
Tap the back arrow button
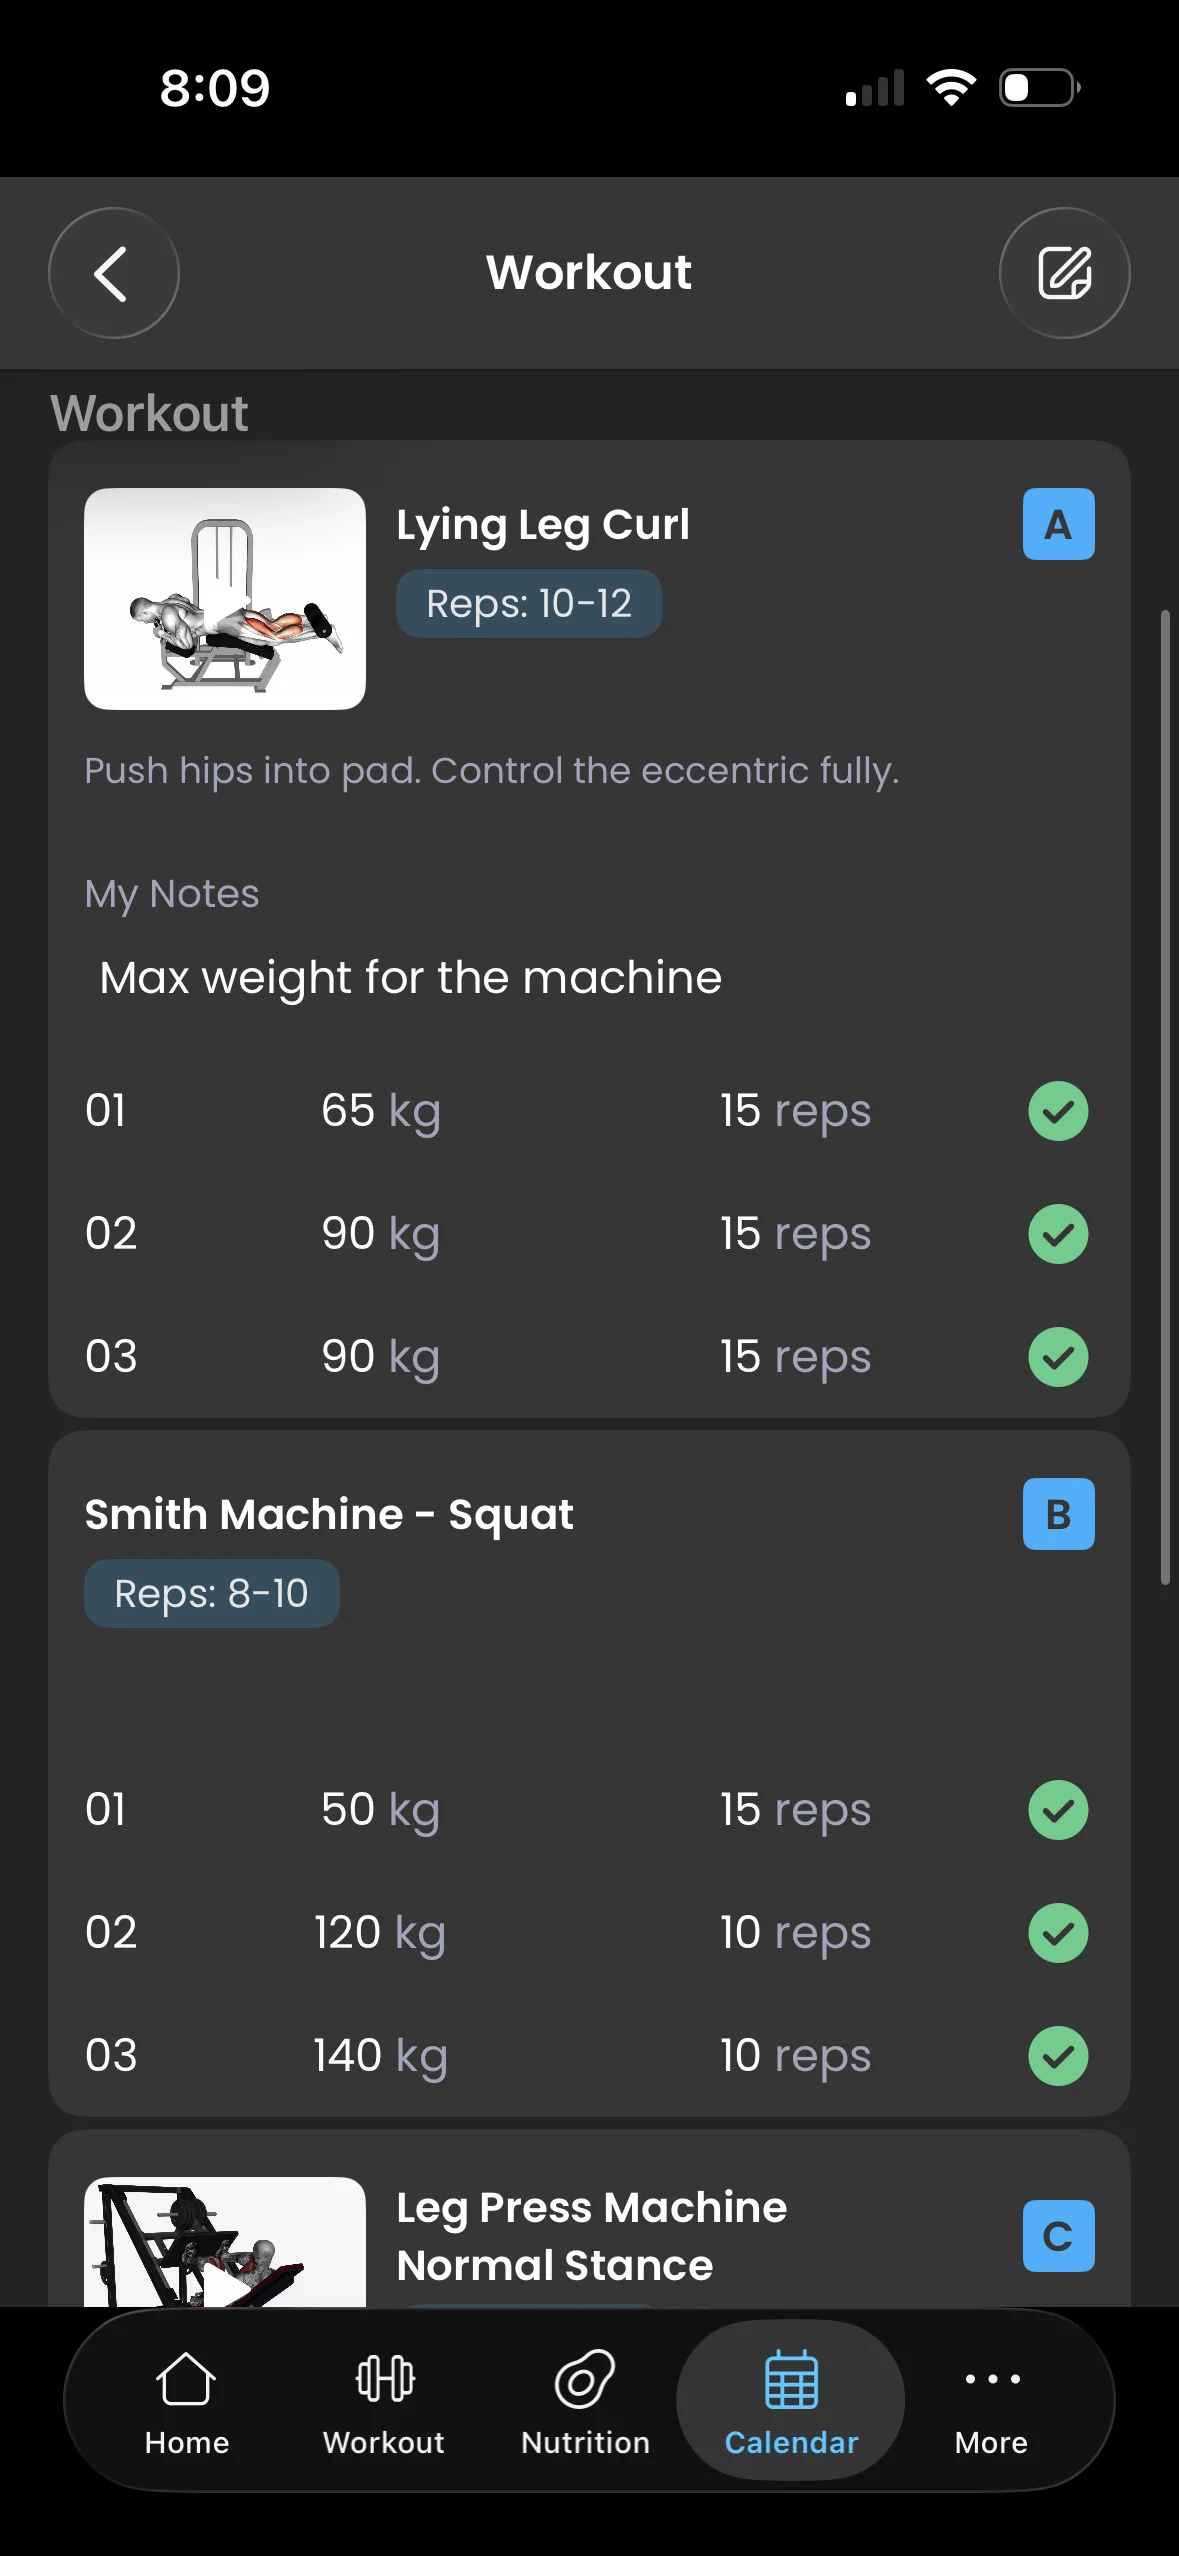click(113, 273)
